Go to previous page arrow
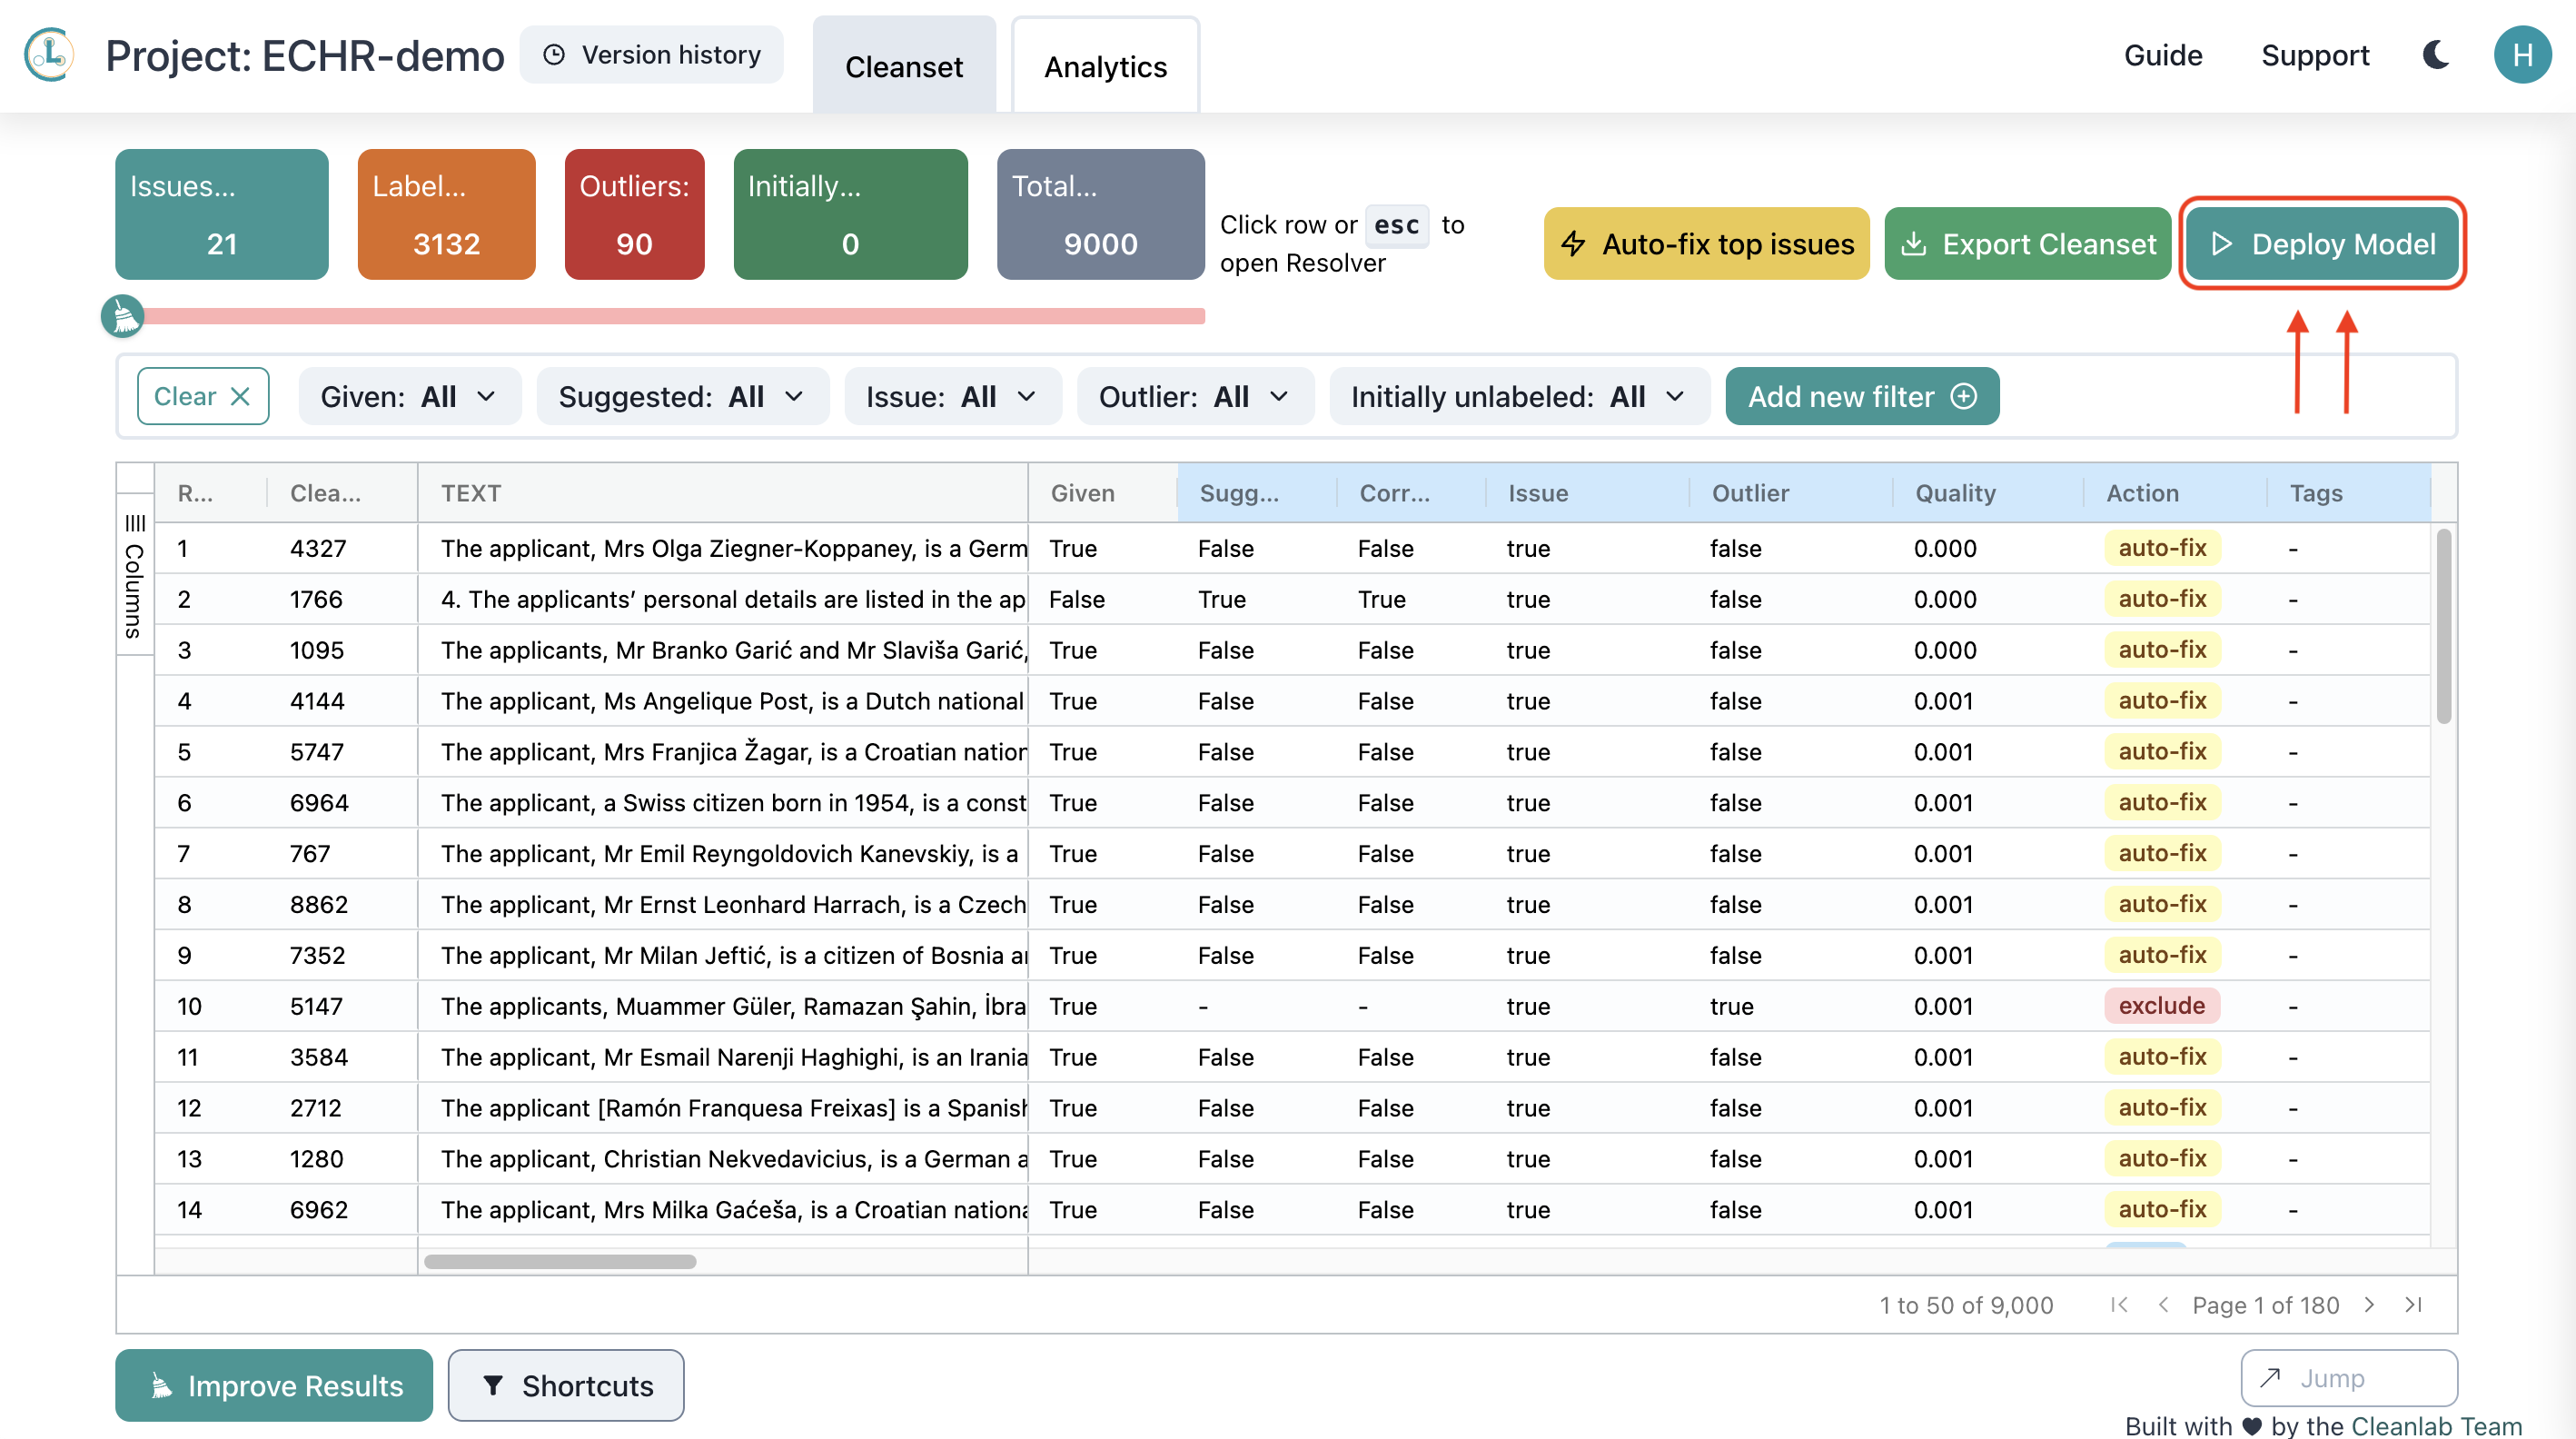Viewport: 2576px width, 1439px height. [x=2163, y=1304]
